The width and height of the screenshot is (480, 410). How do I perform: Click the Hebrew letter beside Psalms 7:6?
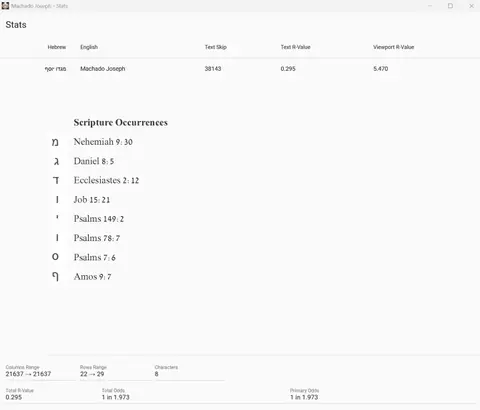click(x=55, y=257)
